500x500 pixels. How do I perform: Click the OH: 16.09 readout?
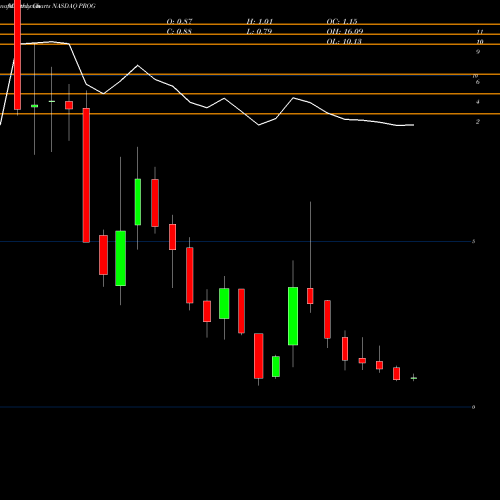[x=345, y=32]
